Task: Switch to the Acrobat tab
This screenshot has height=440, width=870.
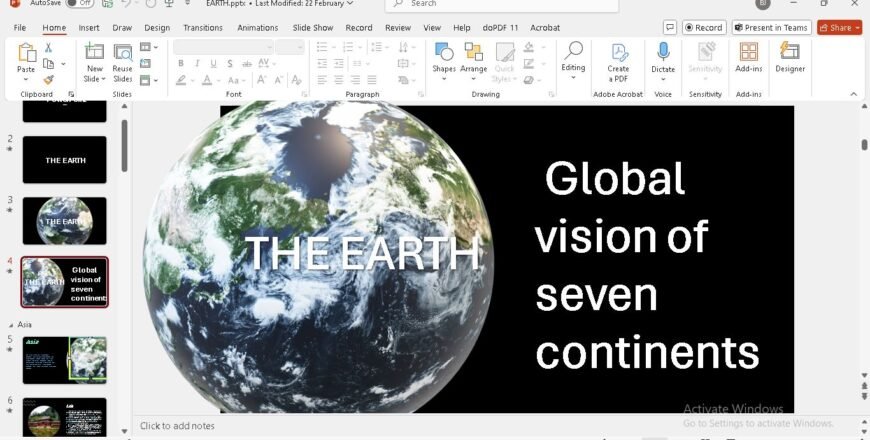Action: 545,28
